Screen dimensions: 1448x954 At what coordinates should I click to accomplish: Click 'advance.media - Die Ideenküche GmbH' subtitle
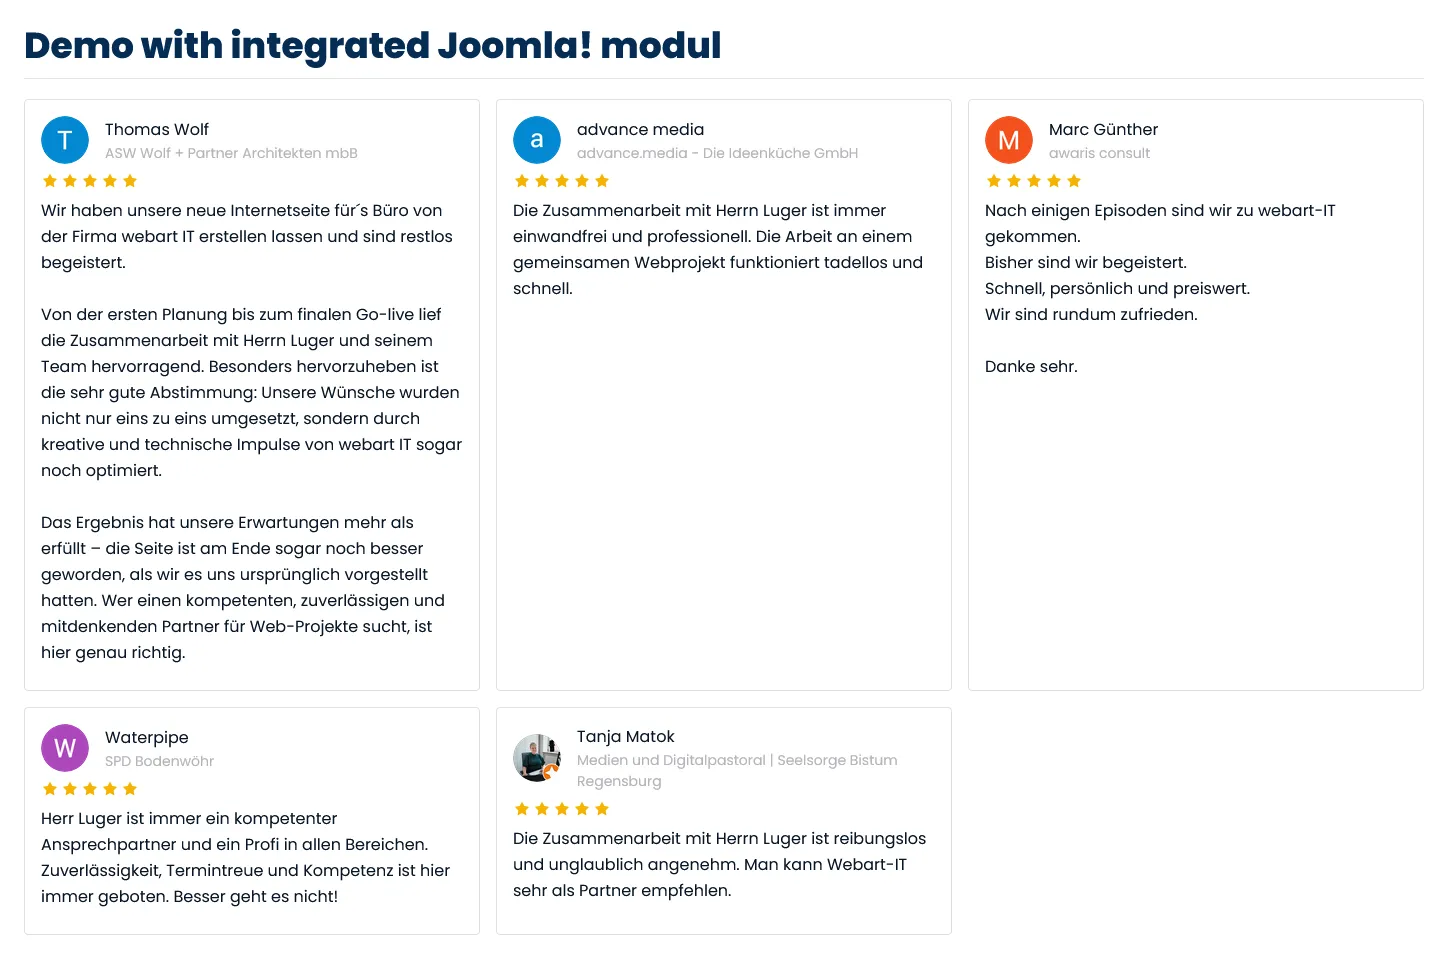click(717, 153)
